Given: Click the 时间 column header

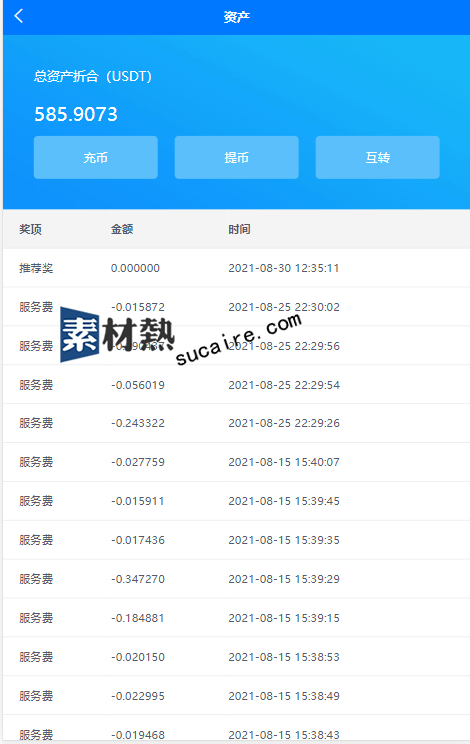Looking at the screenshot, I should 239,229.
